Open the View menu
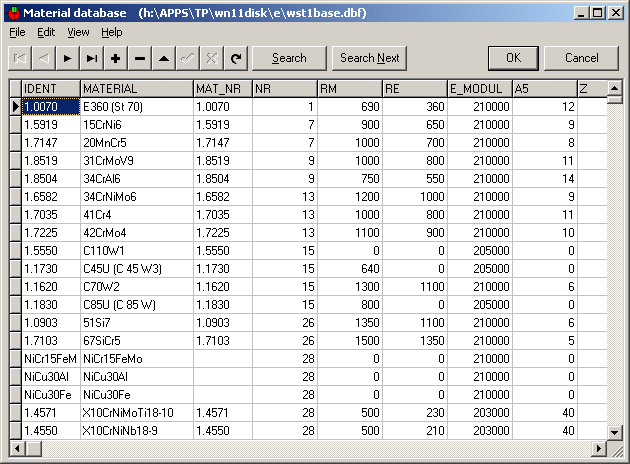 [78, 32]
